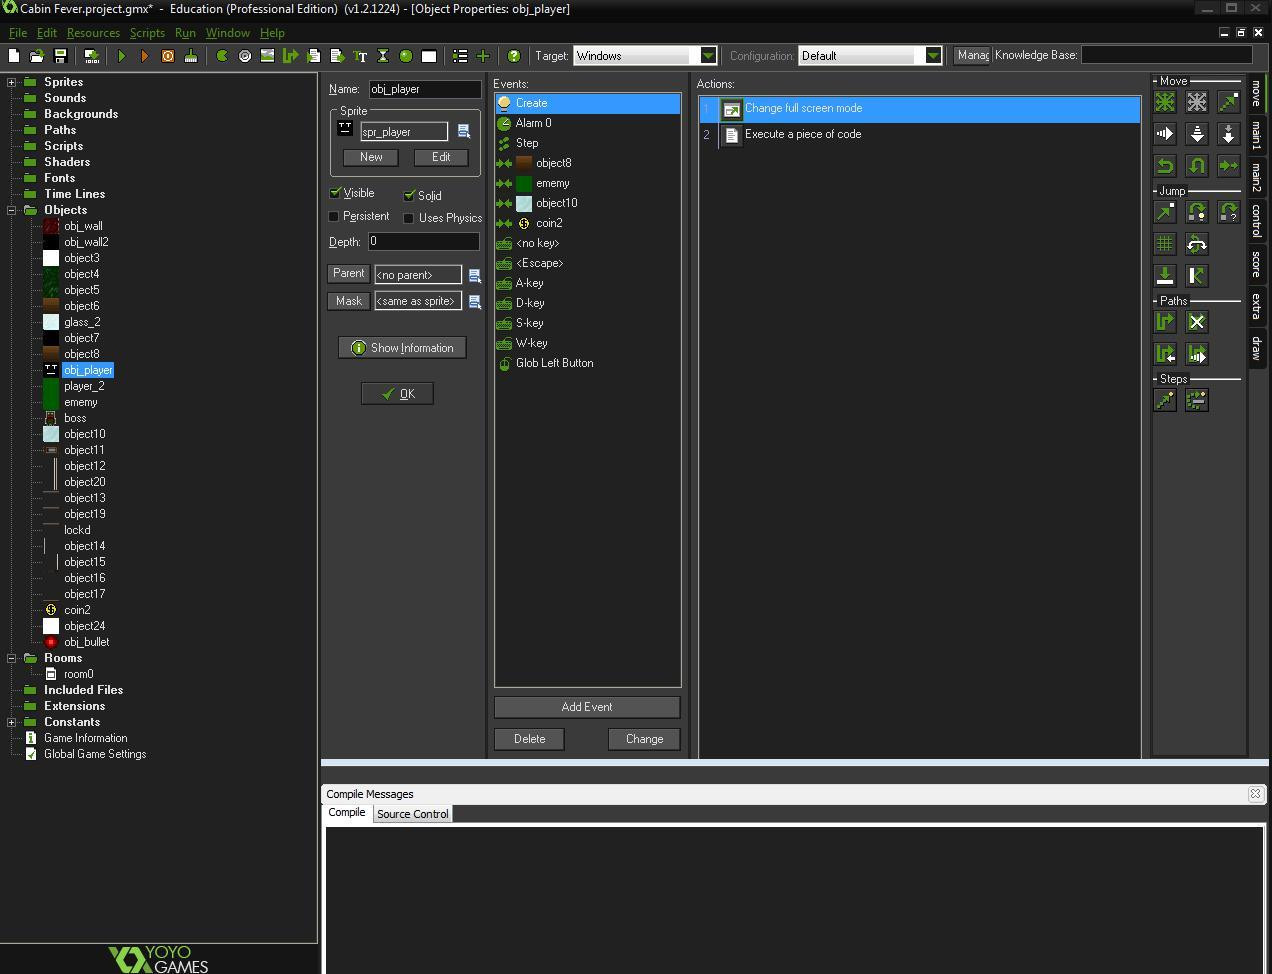
Task: Save the project with the floppy disk icon
Action: click(60, 56)
